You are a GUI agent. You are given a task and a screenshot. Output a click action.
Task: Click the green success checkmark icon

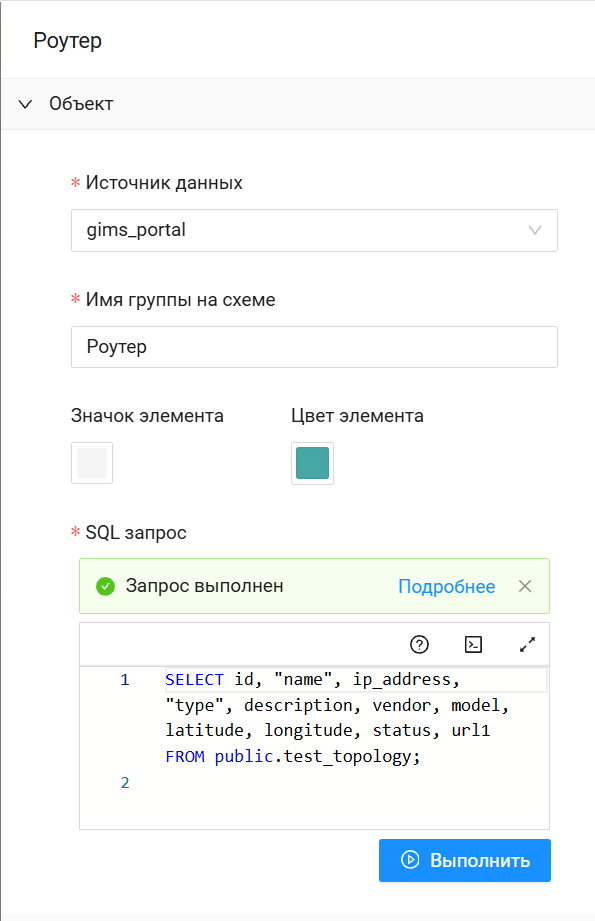coord(105,586)
